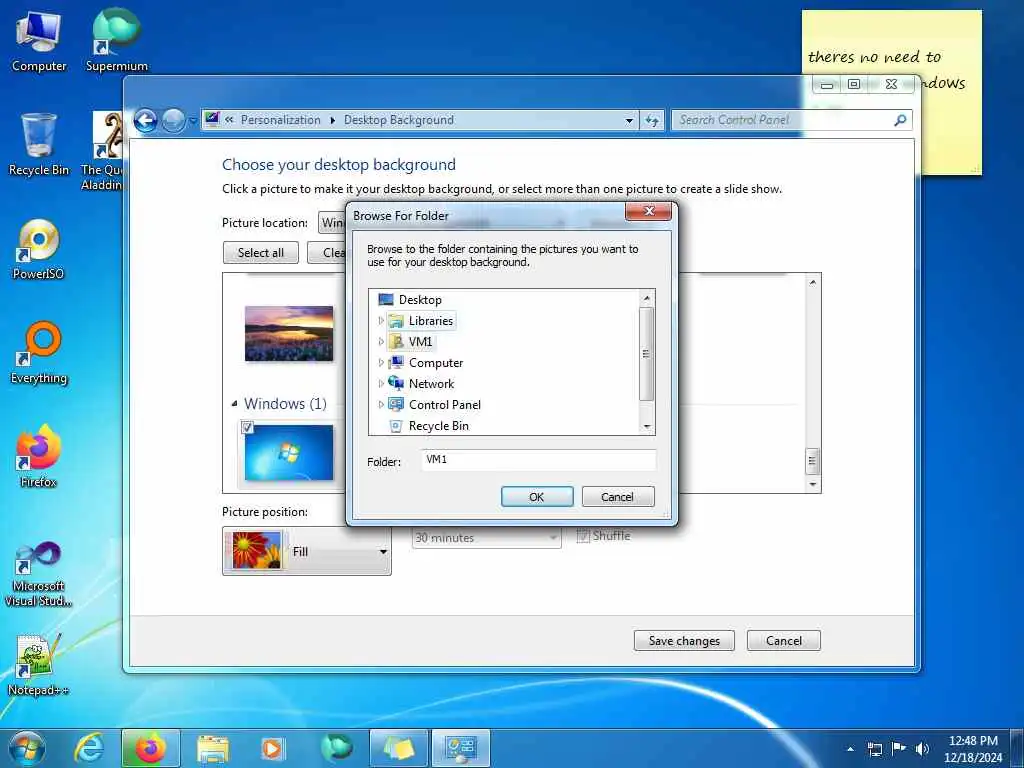Click the Save changes button

point(684,641)
